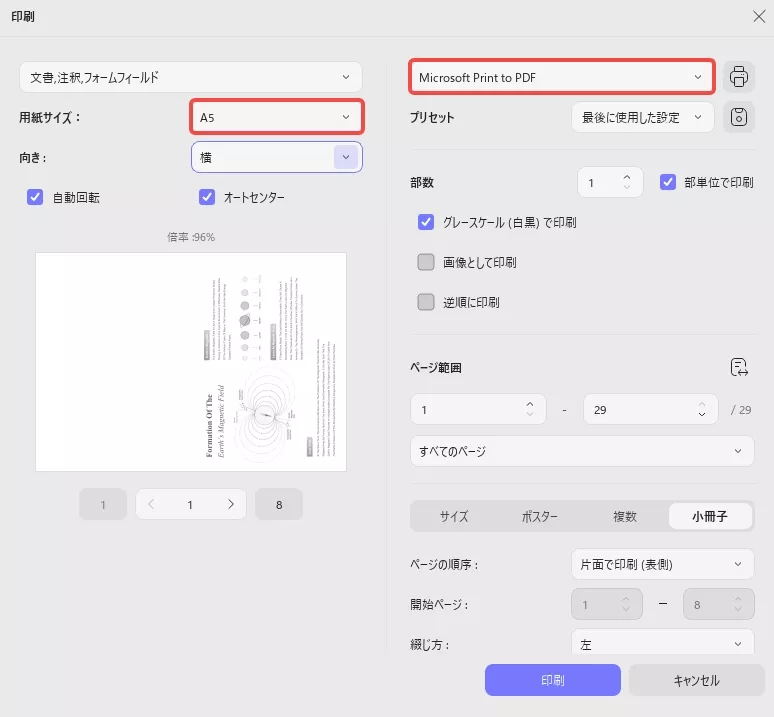The height and width of the screenshot is (717, 774).
Task: Go to previous preview page arrow
Action: 151,504
